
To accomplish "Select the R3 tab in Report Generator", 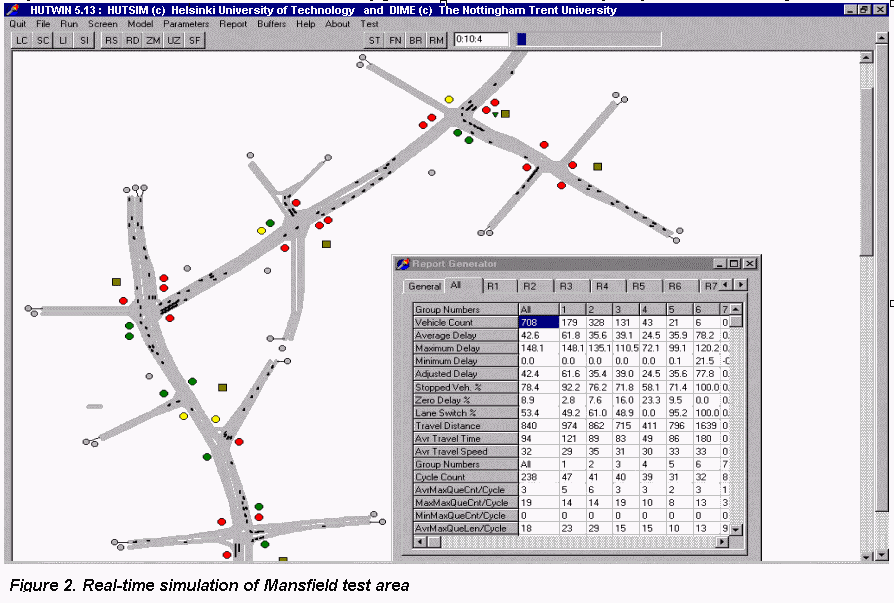I will tap(566, 286).
